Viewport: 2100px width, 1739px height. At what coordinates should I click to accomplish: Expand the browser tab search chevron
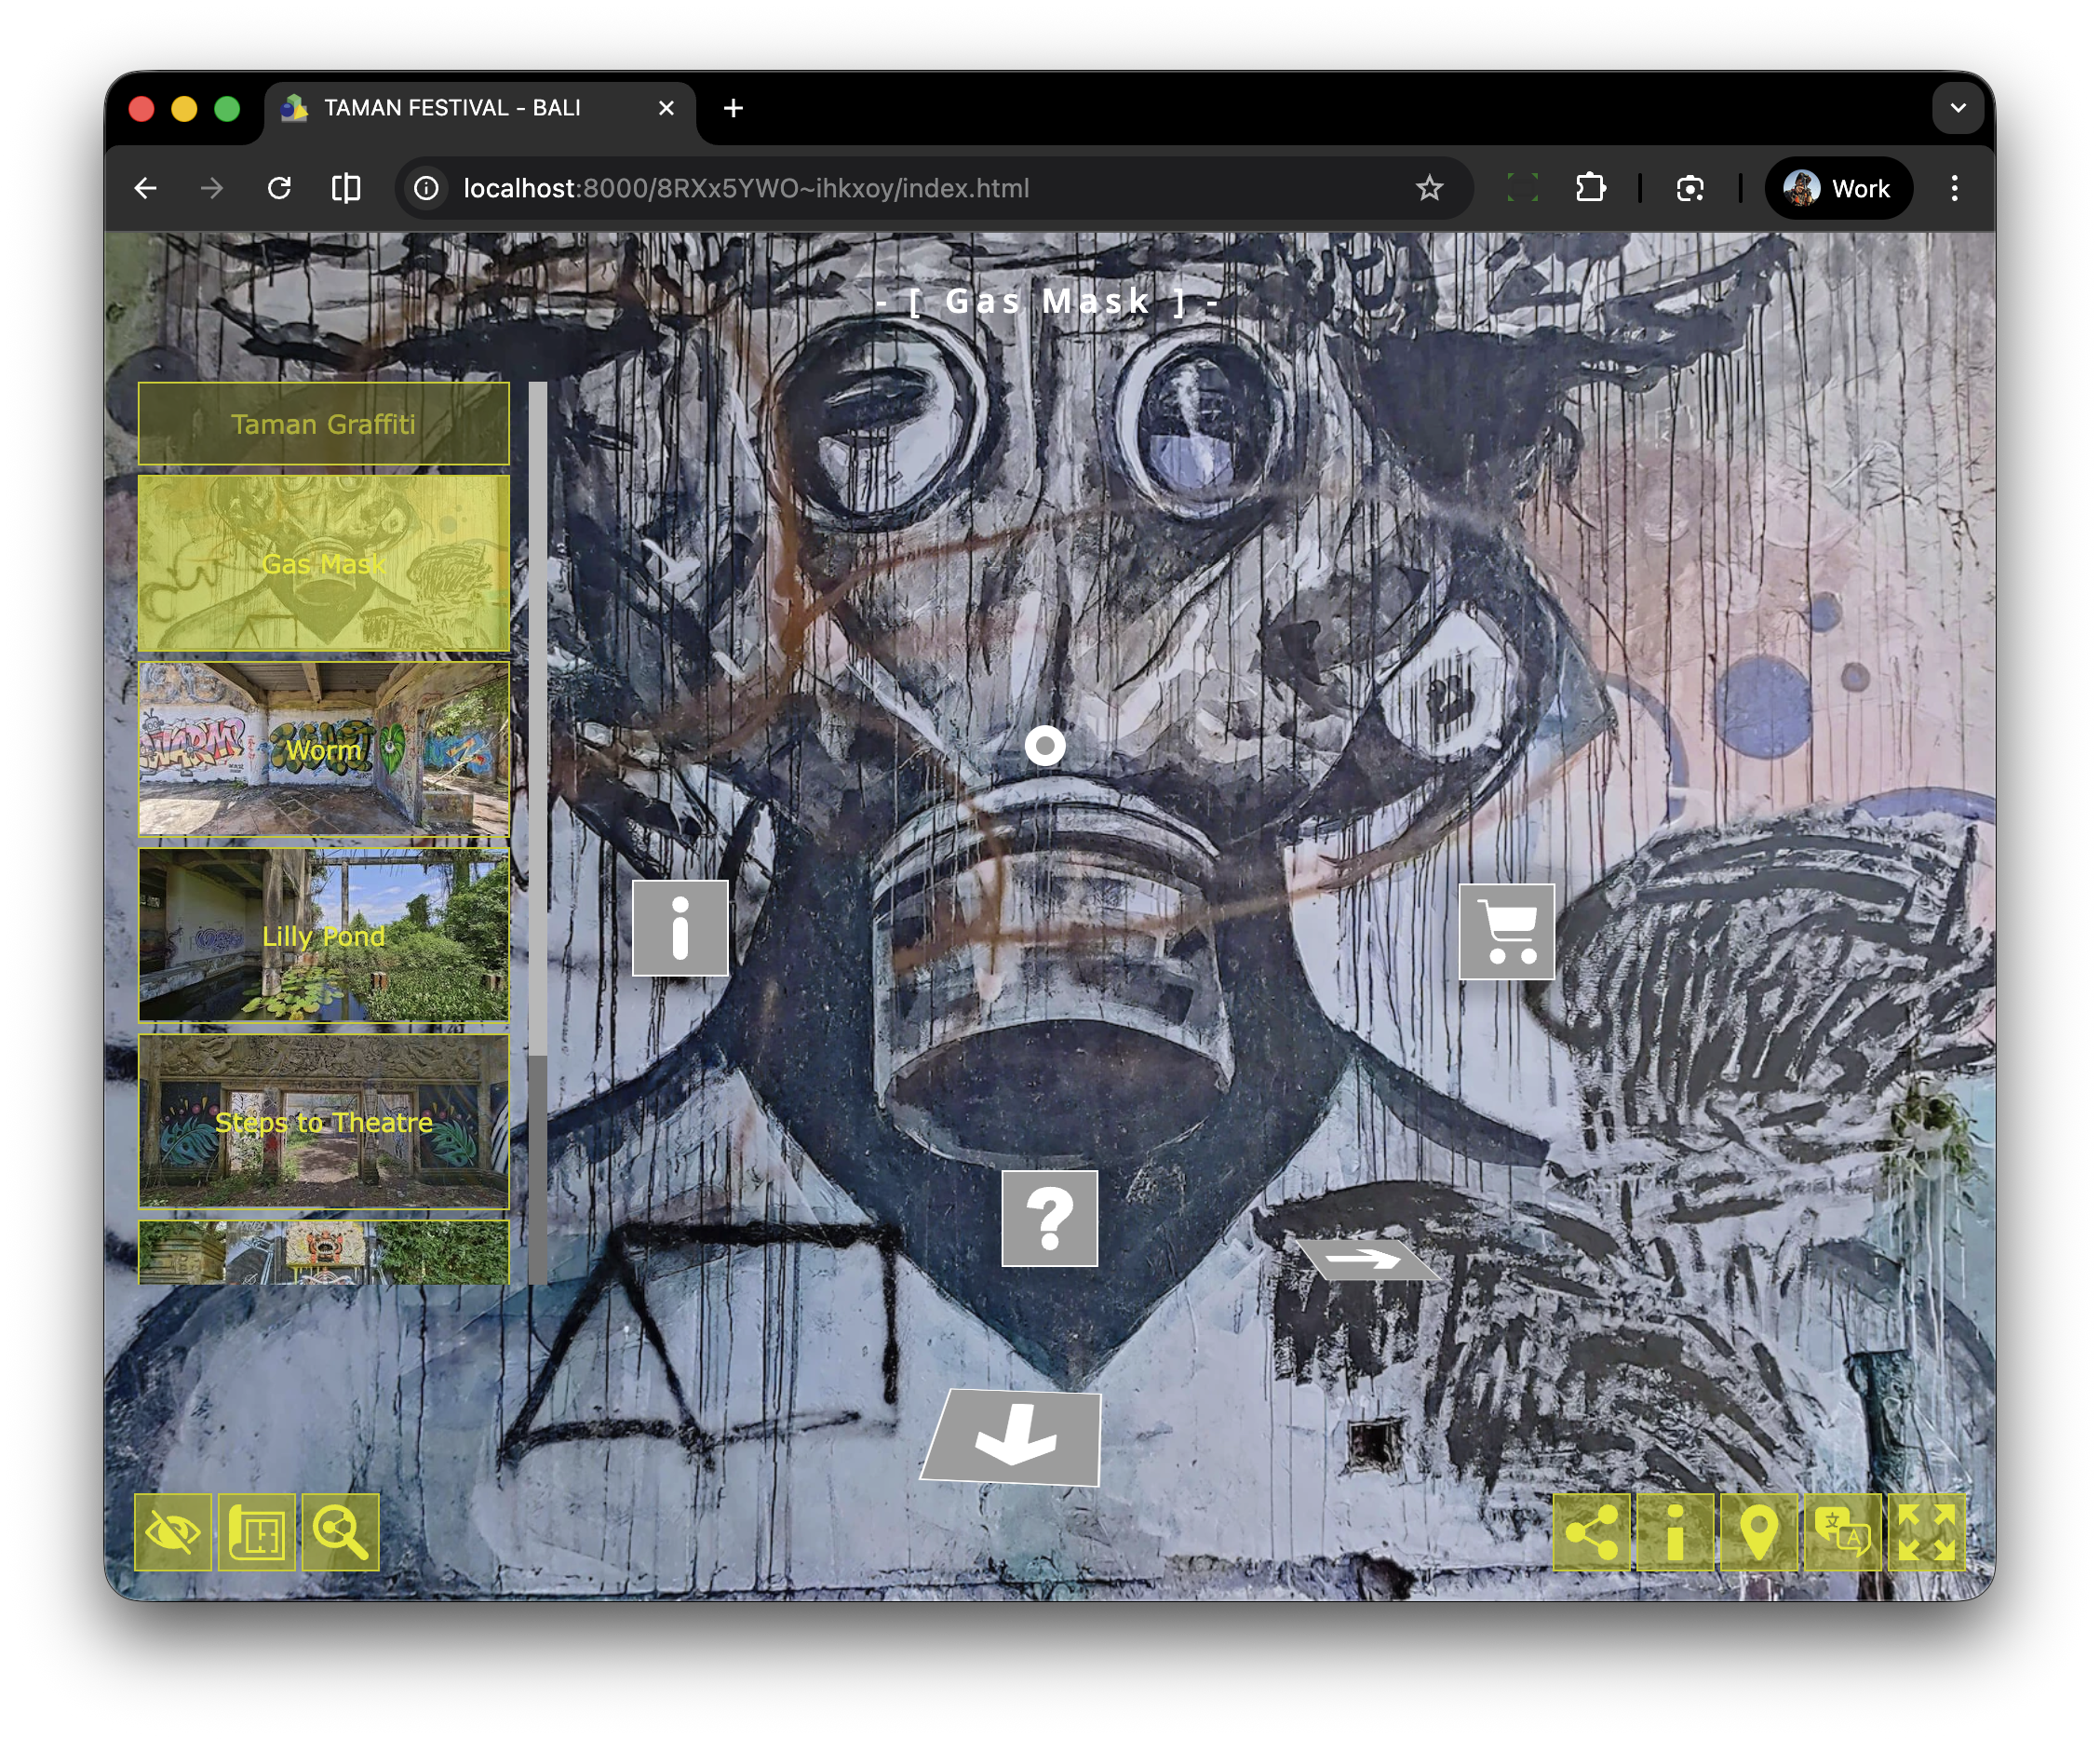tap(1957, 108)
